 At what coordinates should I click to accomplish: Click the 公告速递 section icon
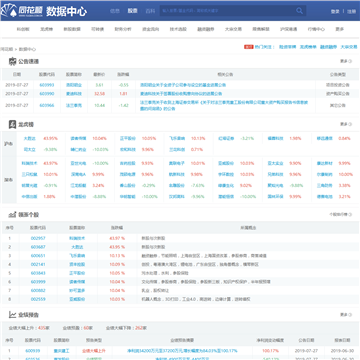(13, 61)
